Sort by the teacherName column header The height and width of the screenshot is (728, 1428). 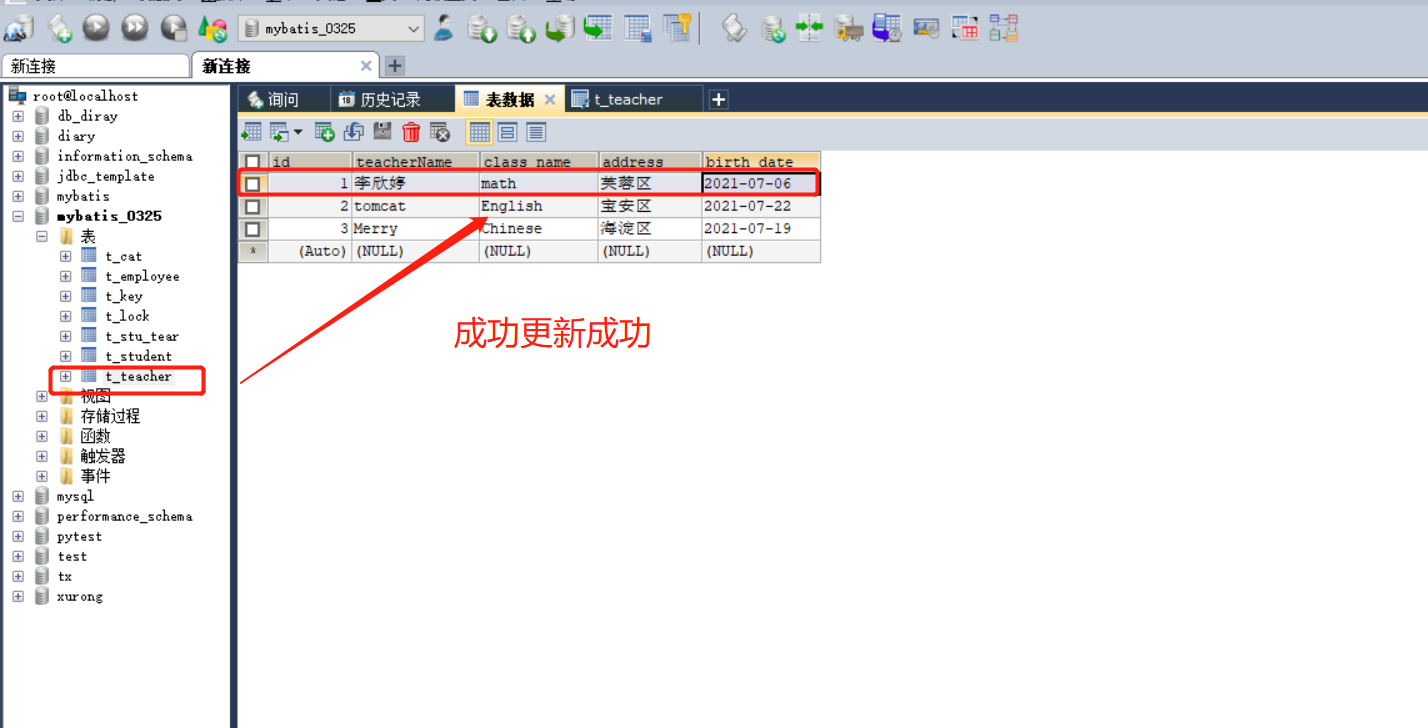point(416,162)
